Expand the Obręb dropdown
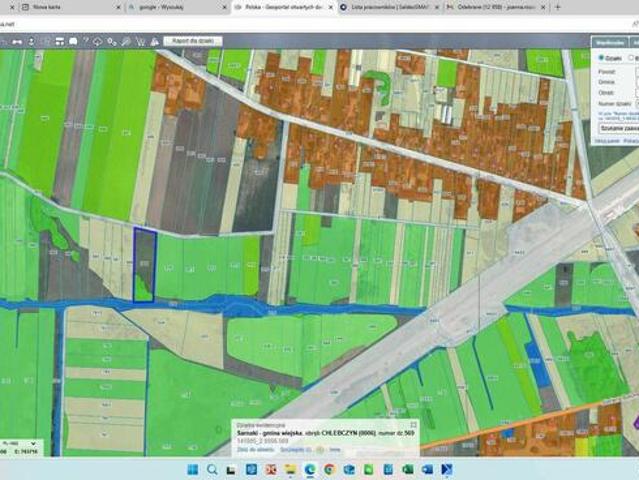This screenshot has height=480, width=639. click(x=636, y=92)
